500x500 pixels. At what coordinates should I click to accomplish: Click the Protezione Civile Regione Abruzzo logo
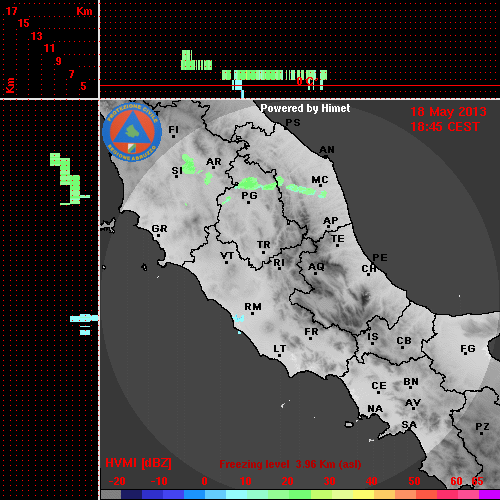(132, 132)
